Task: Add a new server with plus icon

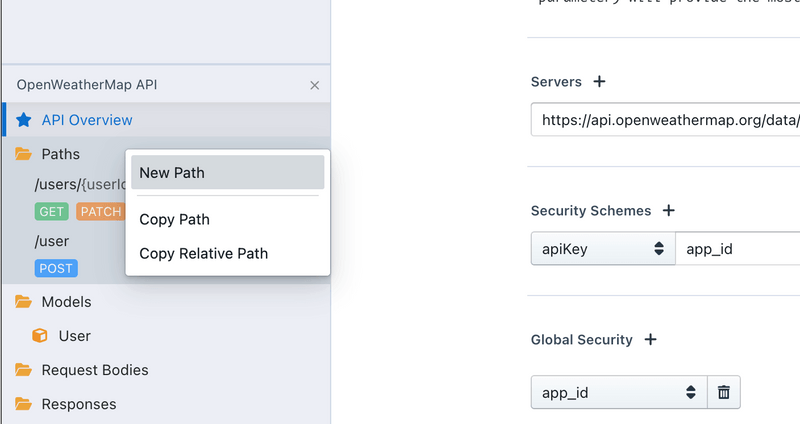Action: (599, 82)
